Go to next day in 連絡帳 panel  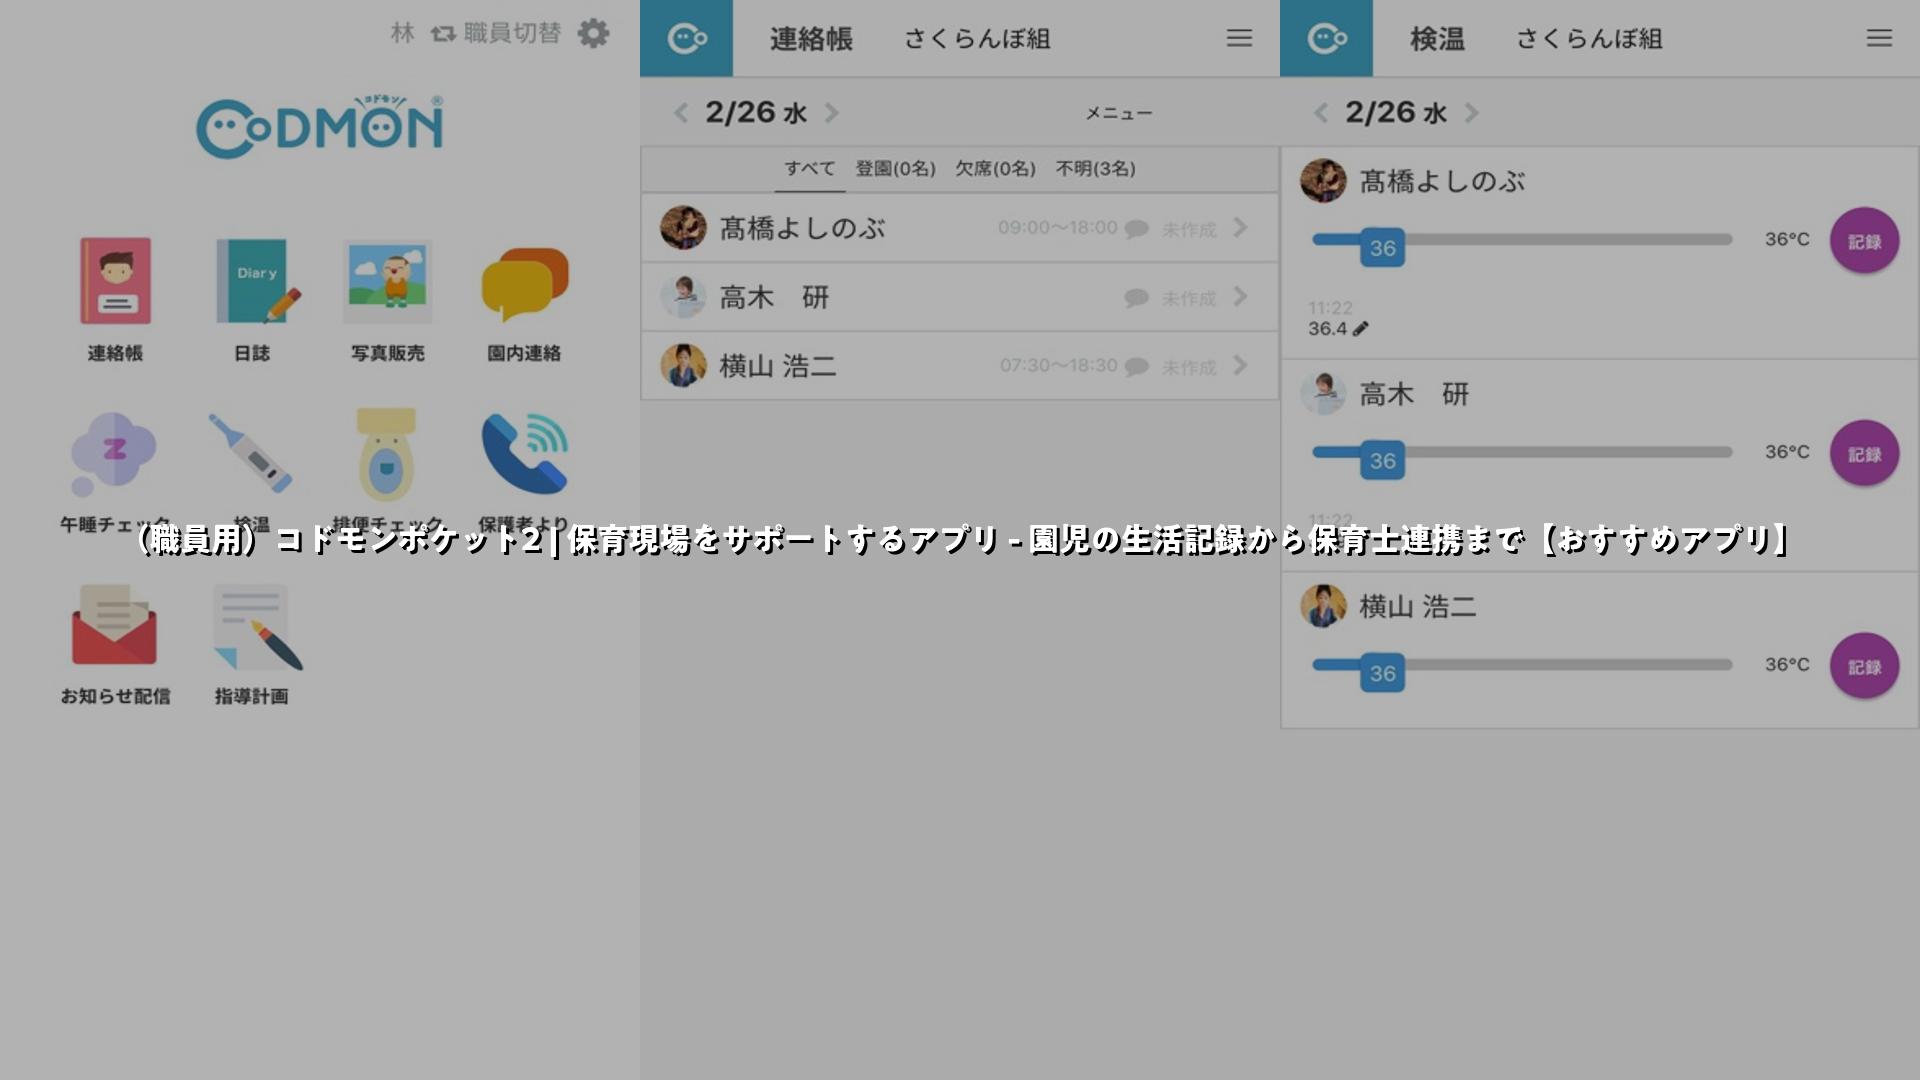click(x=831, y=113)
